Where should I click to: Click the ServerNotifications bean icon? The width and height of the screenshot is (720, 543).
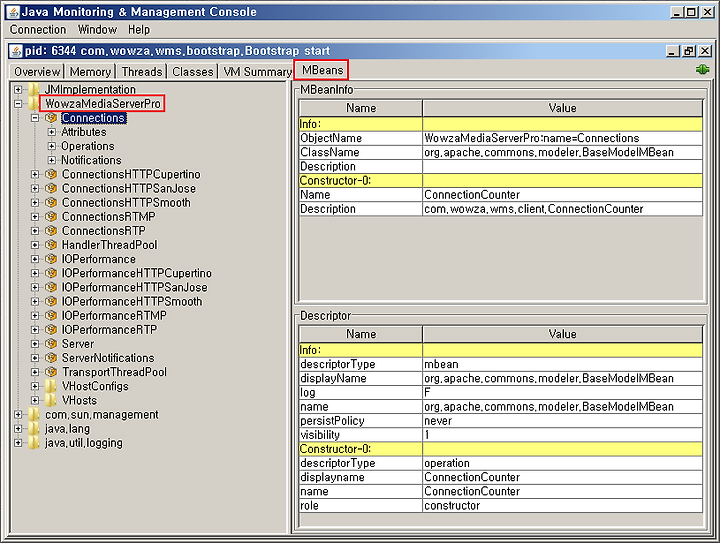tap(51, 358)
